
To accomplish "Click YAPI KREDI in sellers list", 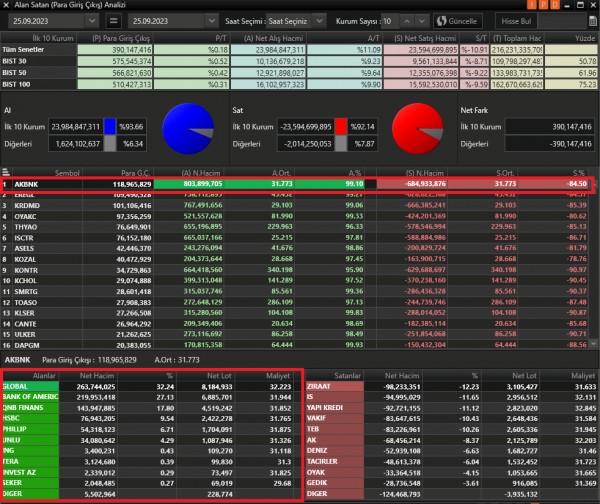I will coord(335,408).
